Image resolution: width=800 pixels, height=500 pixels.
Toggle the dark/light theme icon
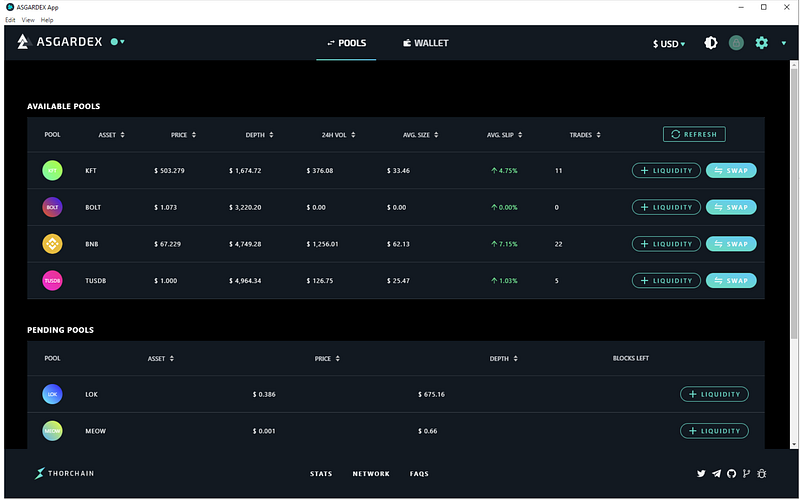coord(711,43)
